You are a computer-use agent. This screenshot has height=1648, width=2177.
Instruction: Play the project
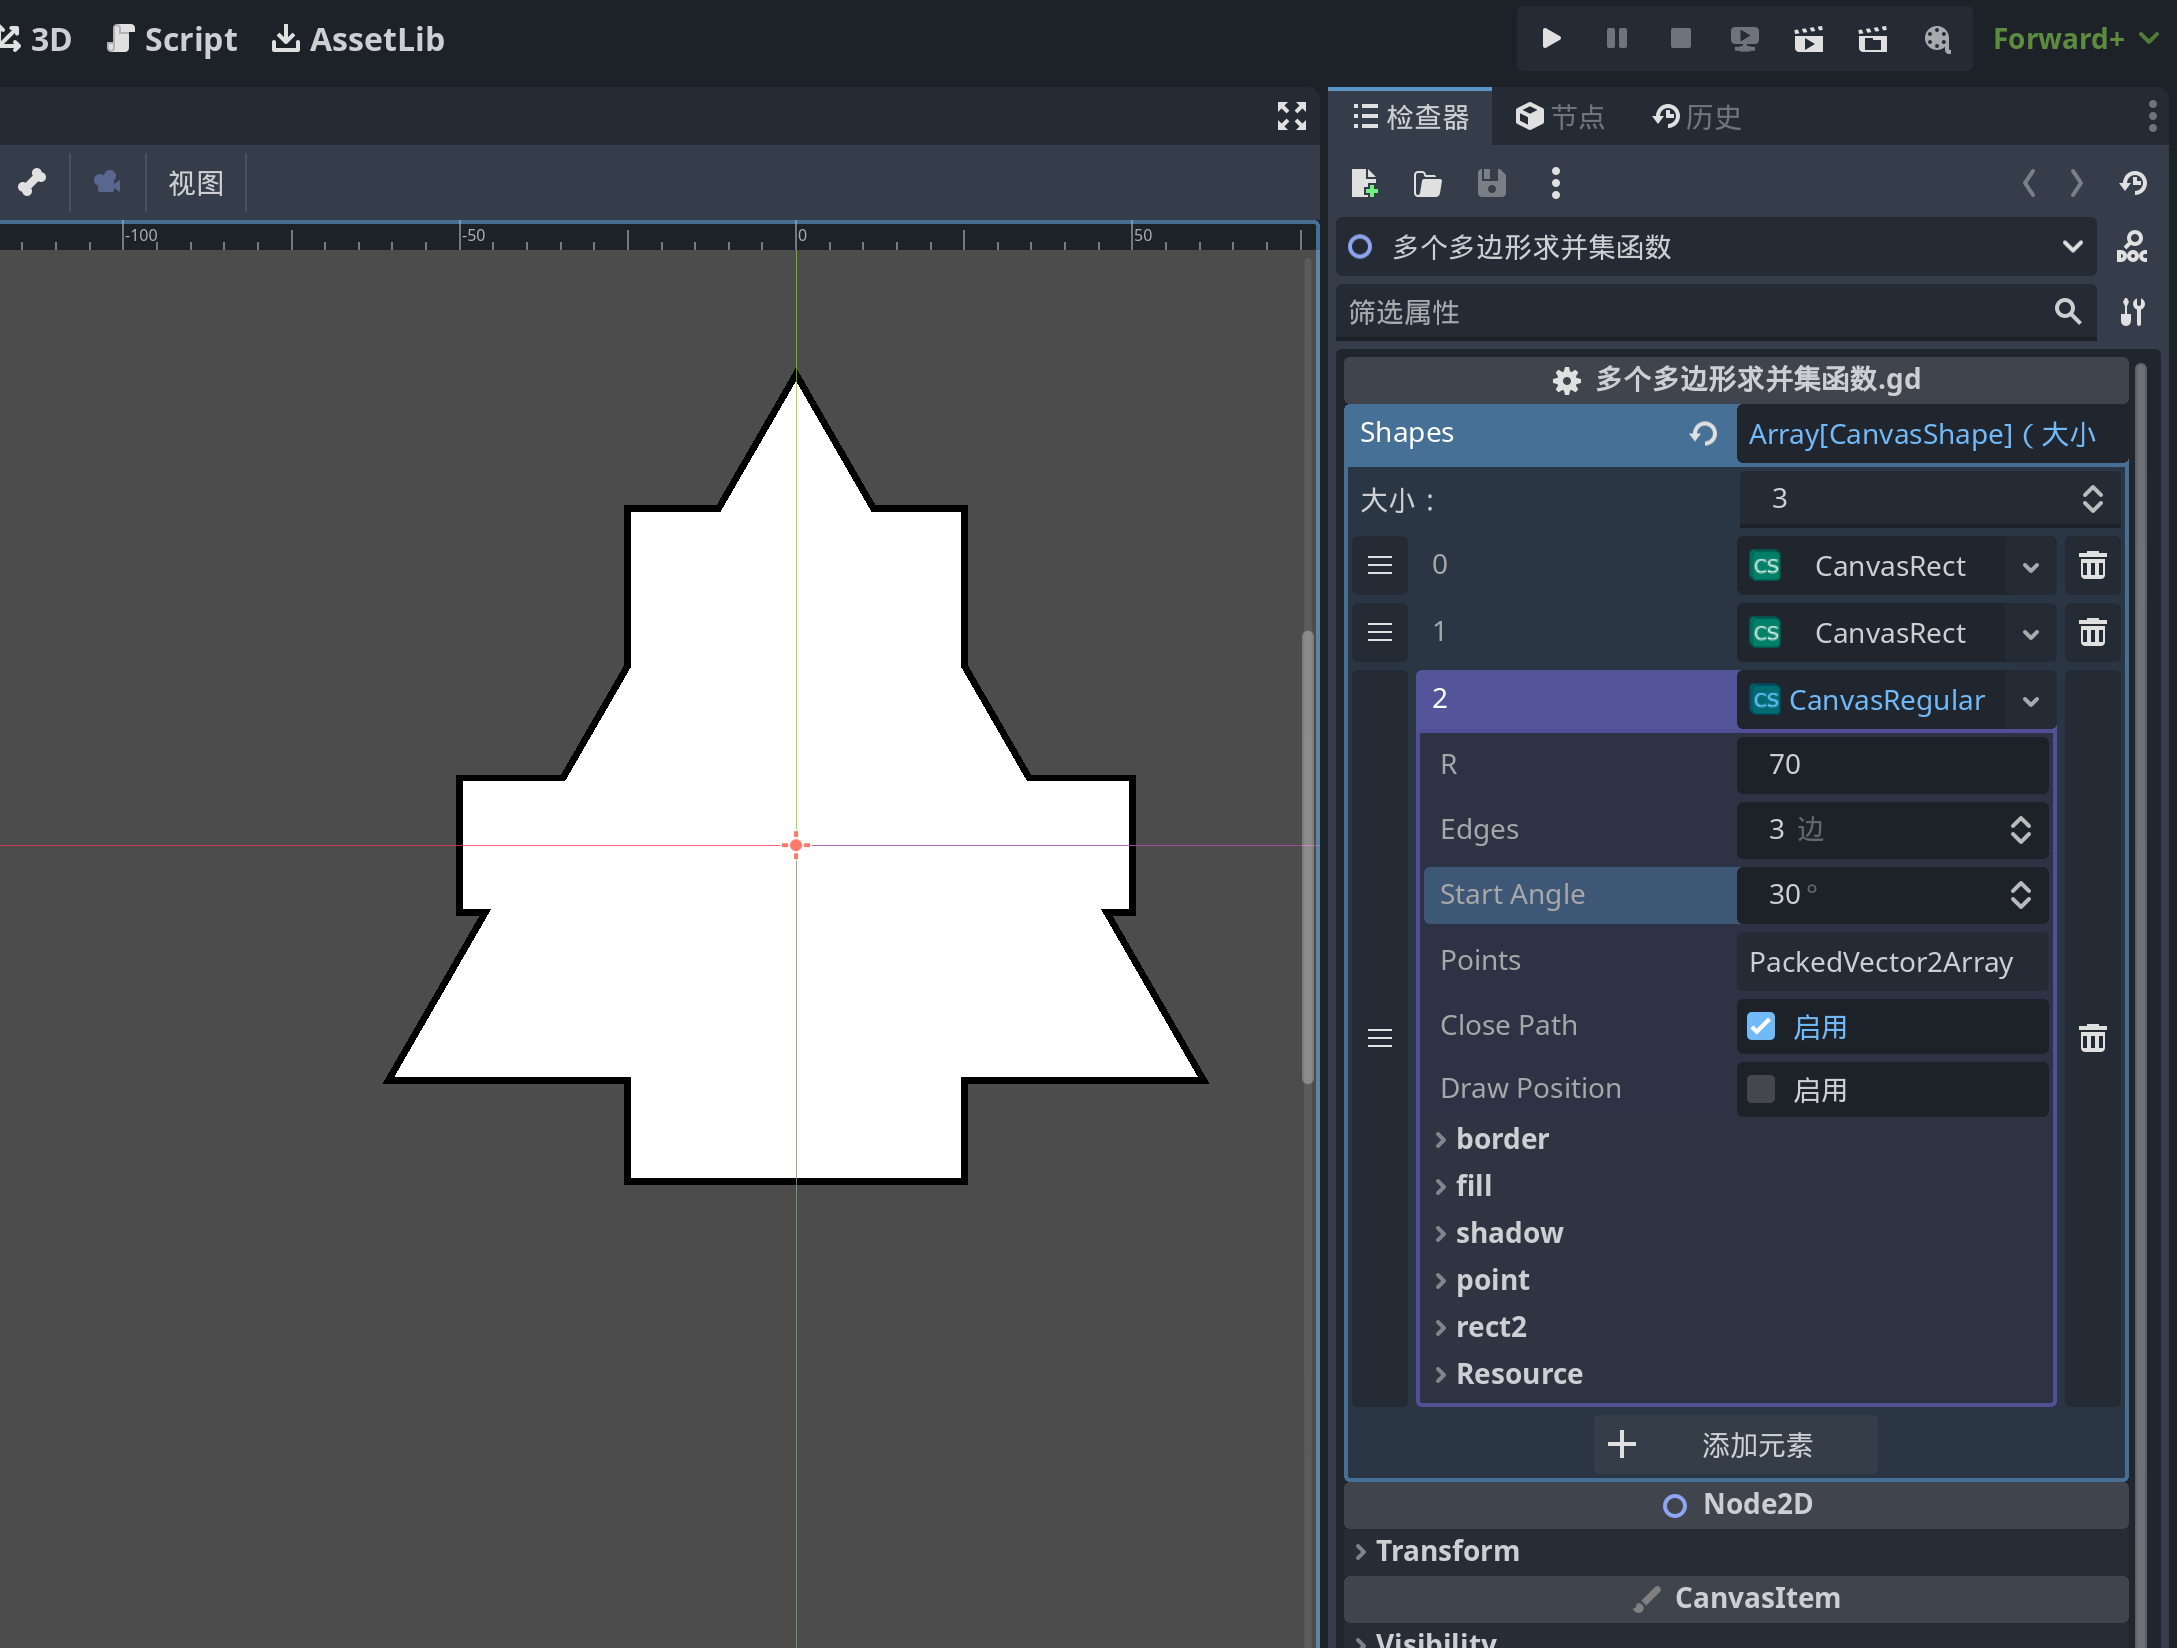1550,39
